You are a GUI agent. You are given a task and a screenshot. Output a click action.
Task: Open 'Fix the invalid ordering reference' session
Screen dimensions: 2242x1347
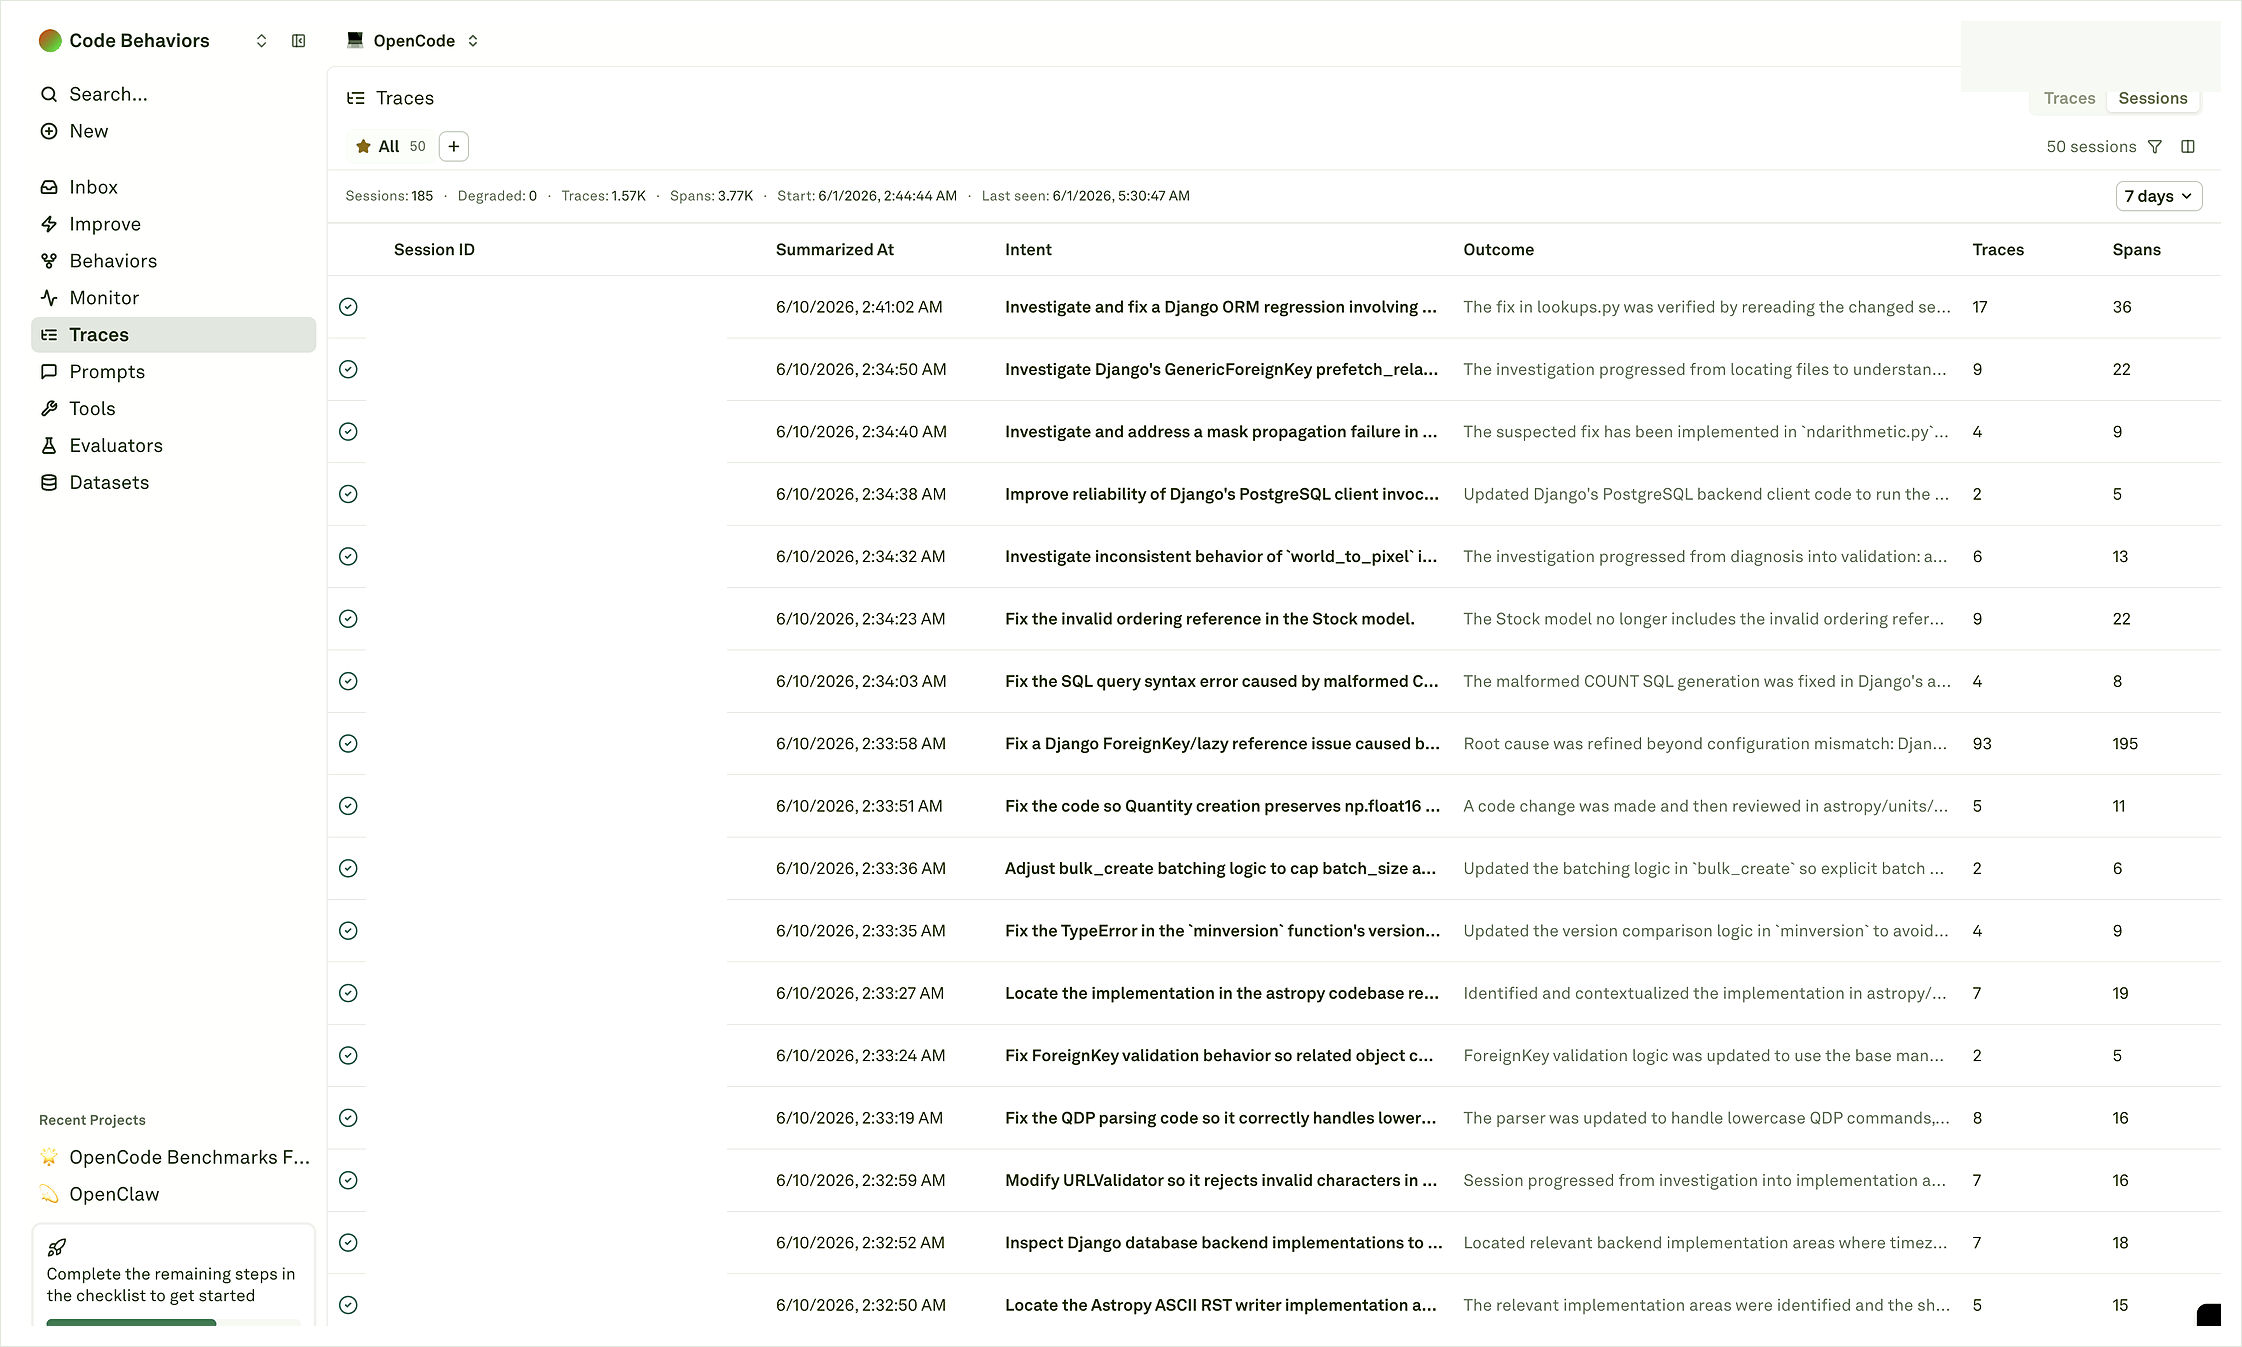pos(1209,619)
